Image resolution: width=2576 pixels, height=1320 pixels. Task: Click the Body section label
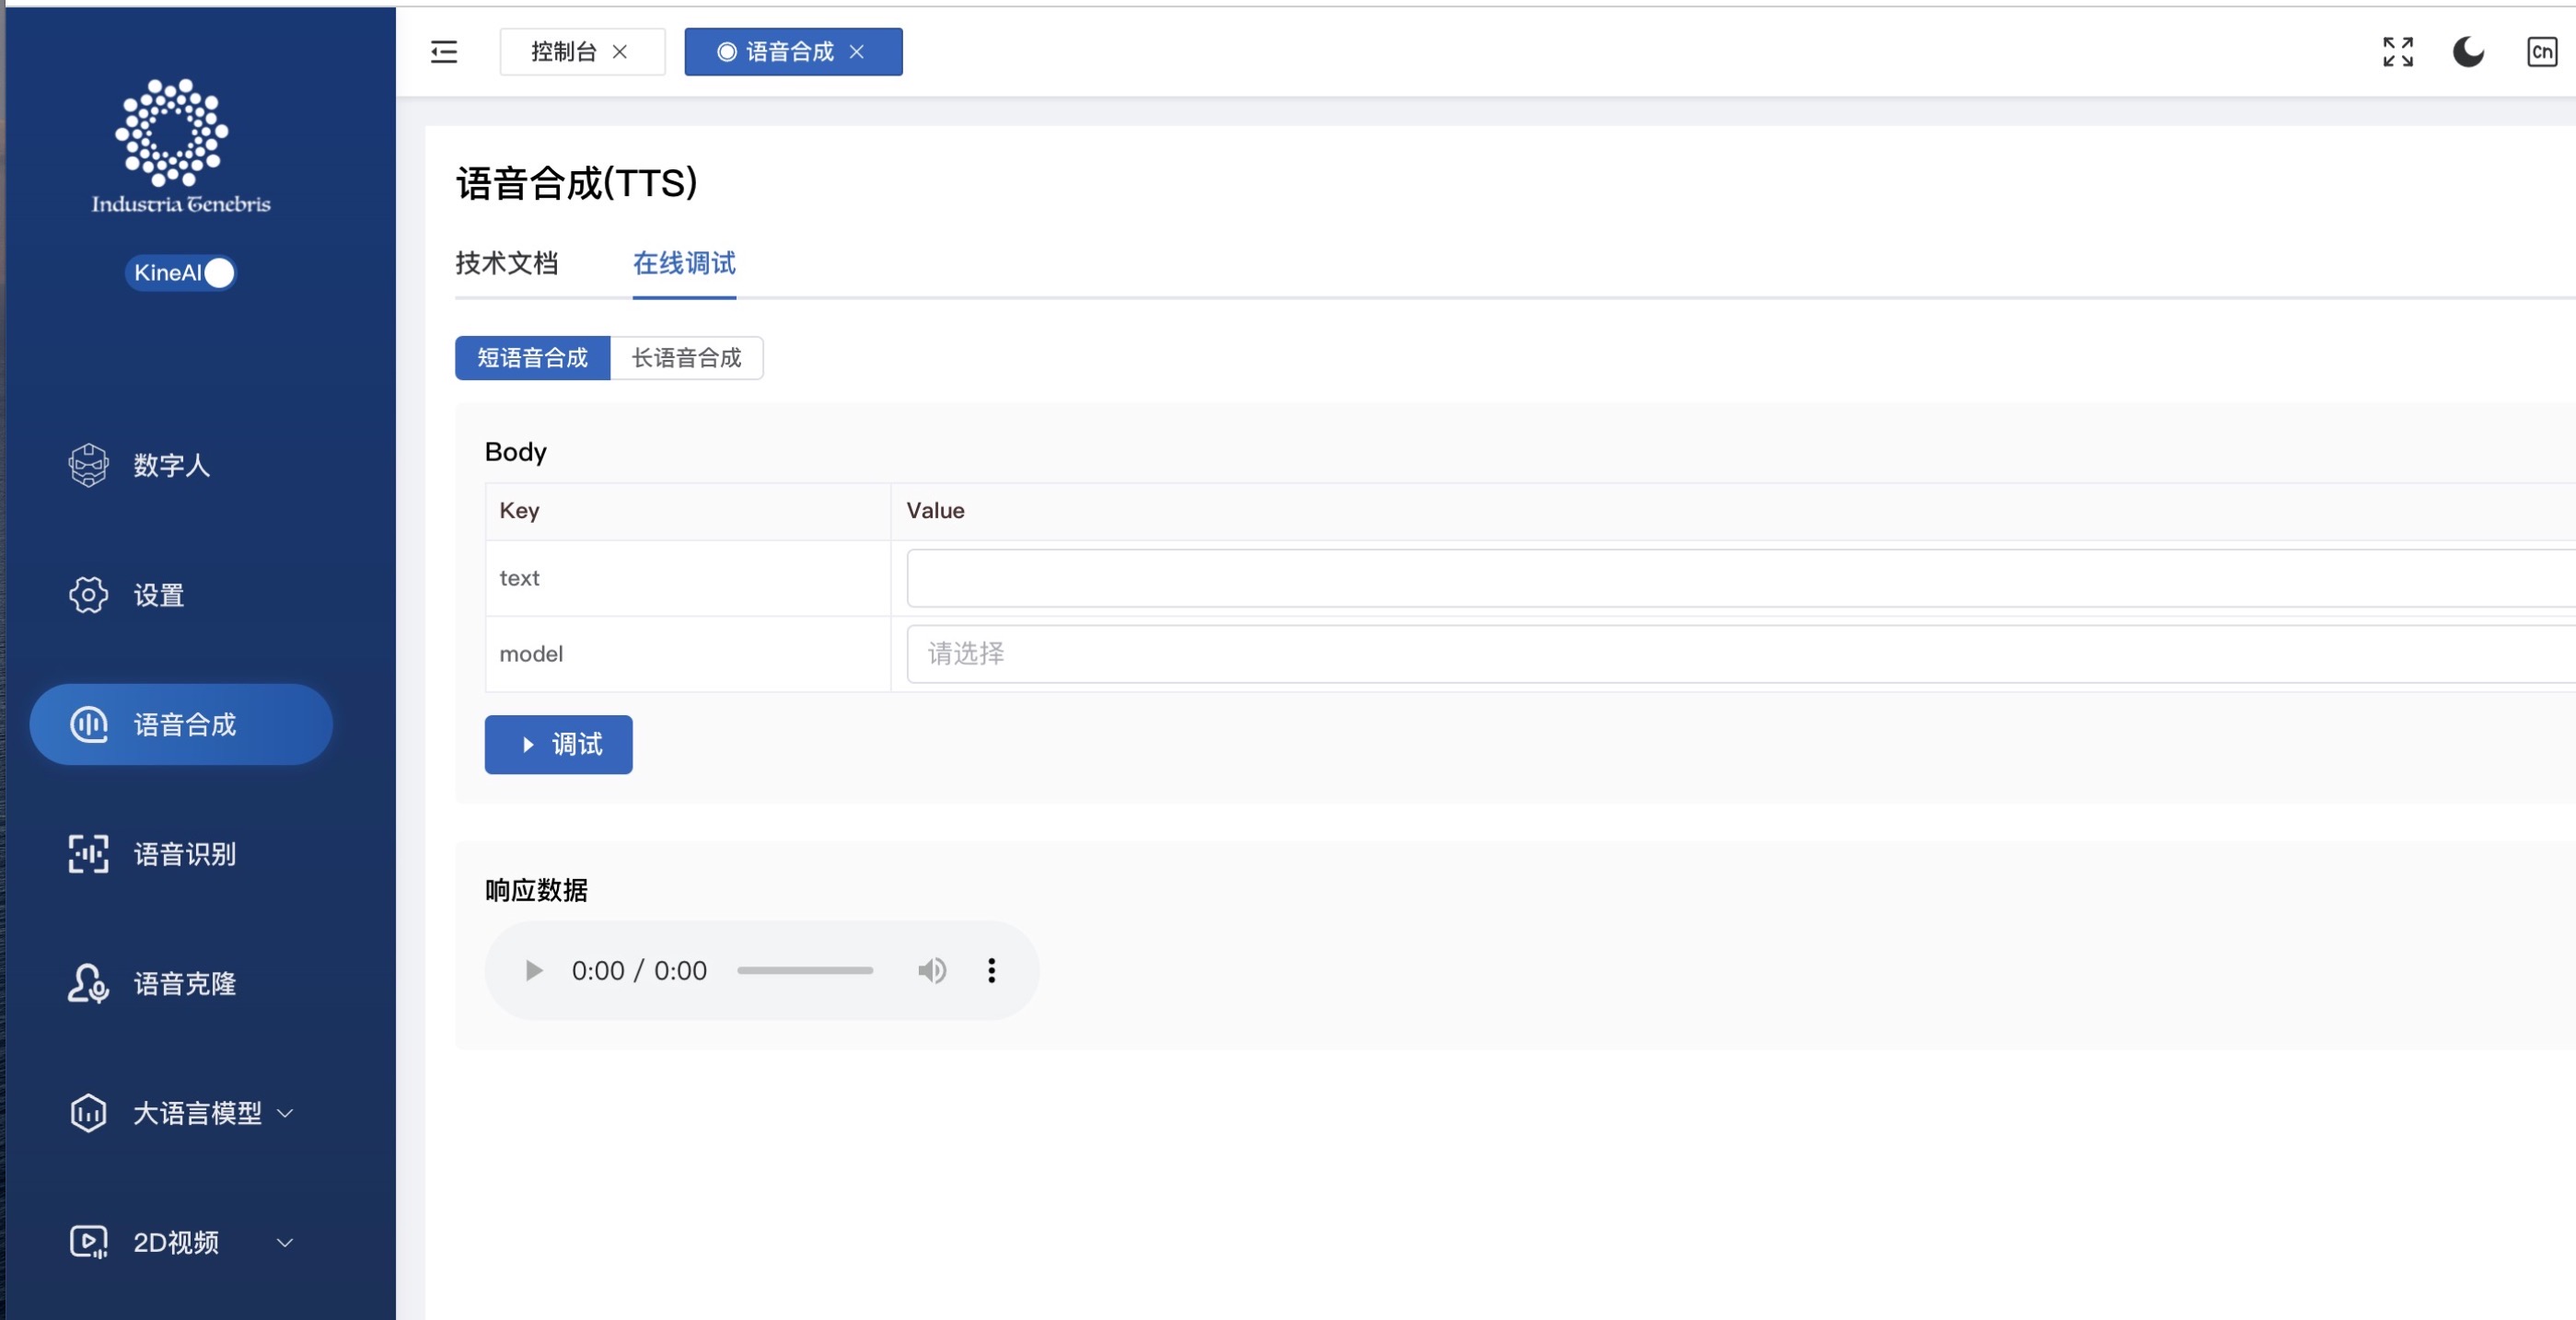pyautogui.click(x=516, y=452)
